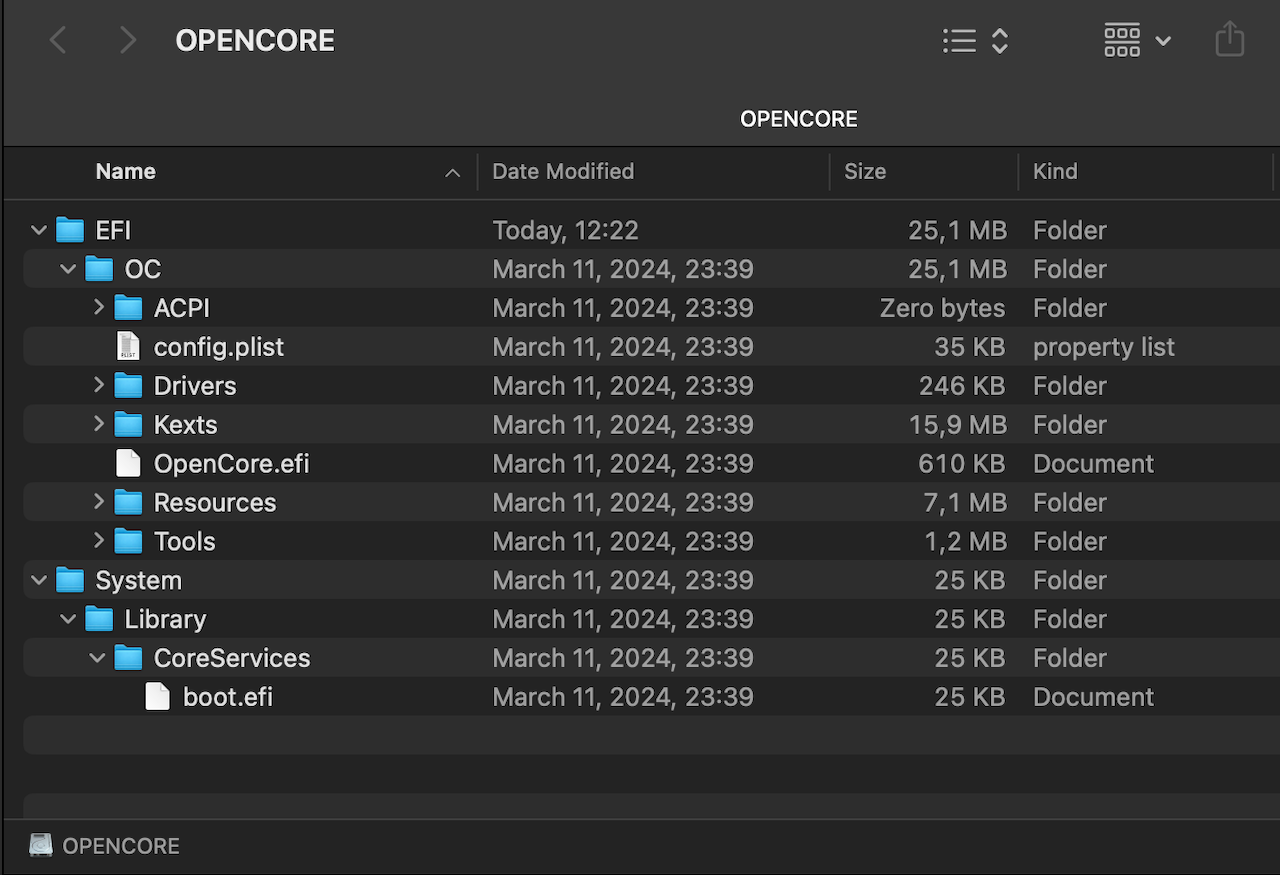
Task: Sort by Size column header
Action: point(865,172)
